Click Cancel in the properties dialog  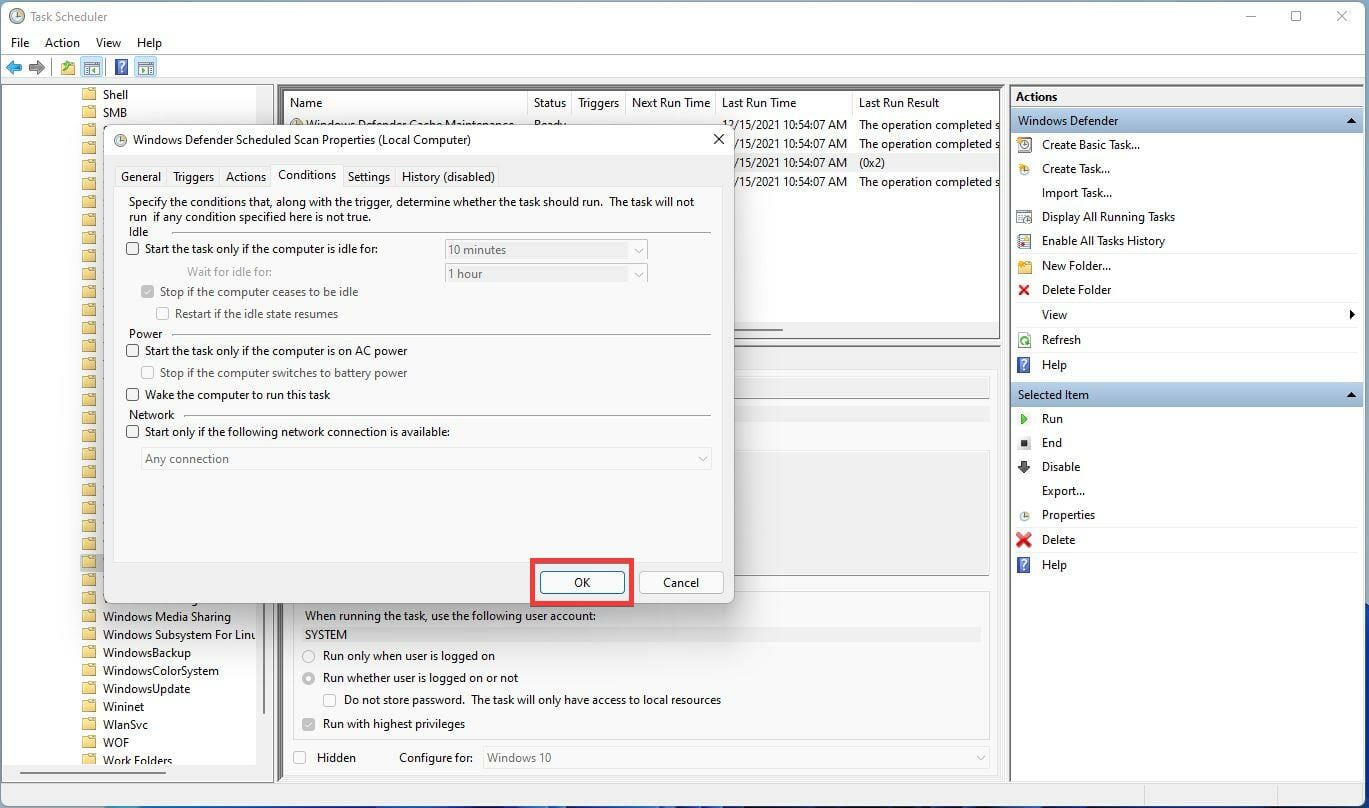click(x=681, y=583)
